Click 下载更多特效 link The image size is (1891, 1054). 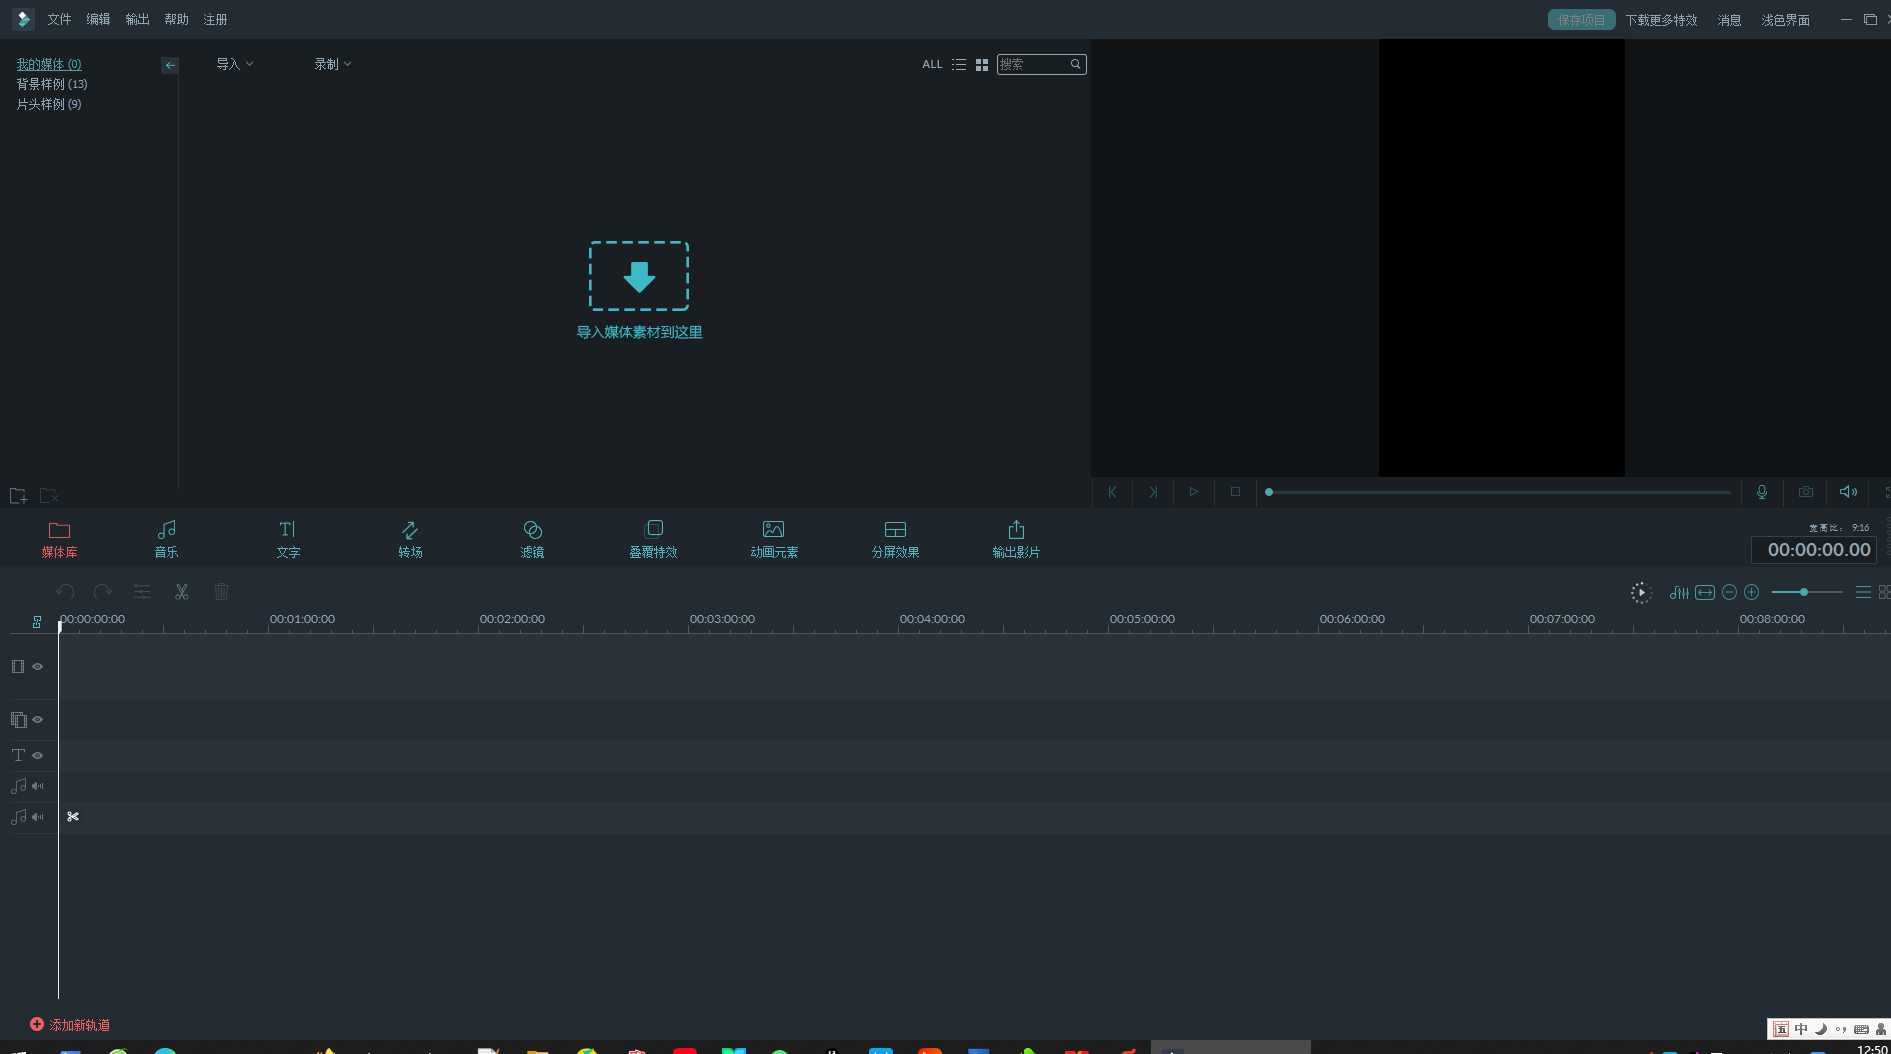pyautogui.click(x=1661, y=20)
